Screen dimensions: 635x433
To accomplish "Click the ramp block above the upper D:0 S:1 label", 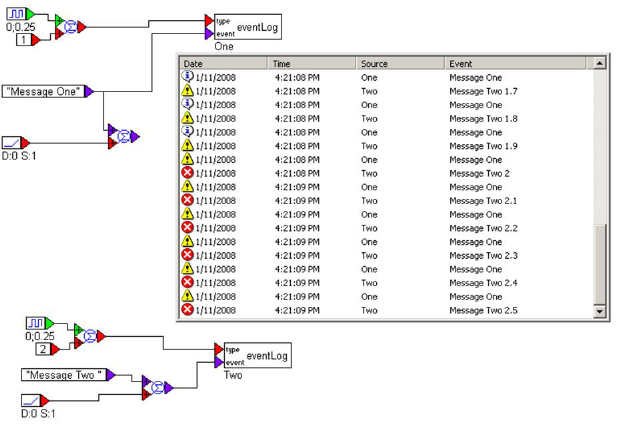I will [x=12, y=143].
